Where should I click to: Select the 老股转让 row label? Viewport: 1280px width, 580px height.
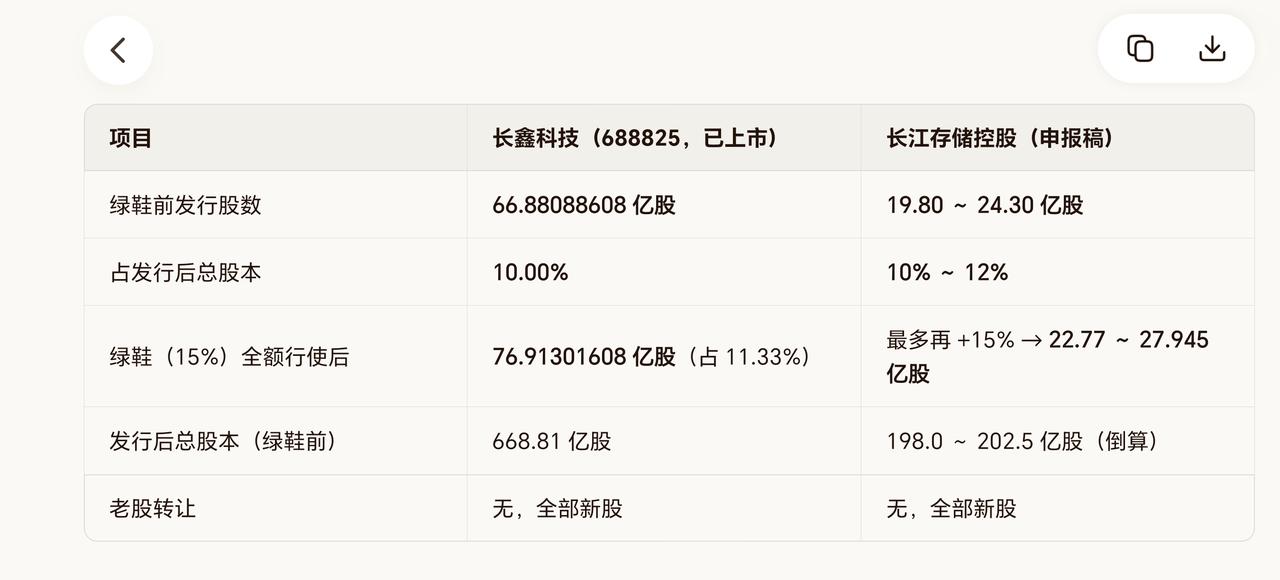tap(153, 508)
